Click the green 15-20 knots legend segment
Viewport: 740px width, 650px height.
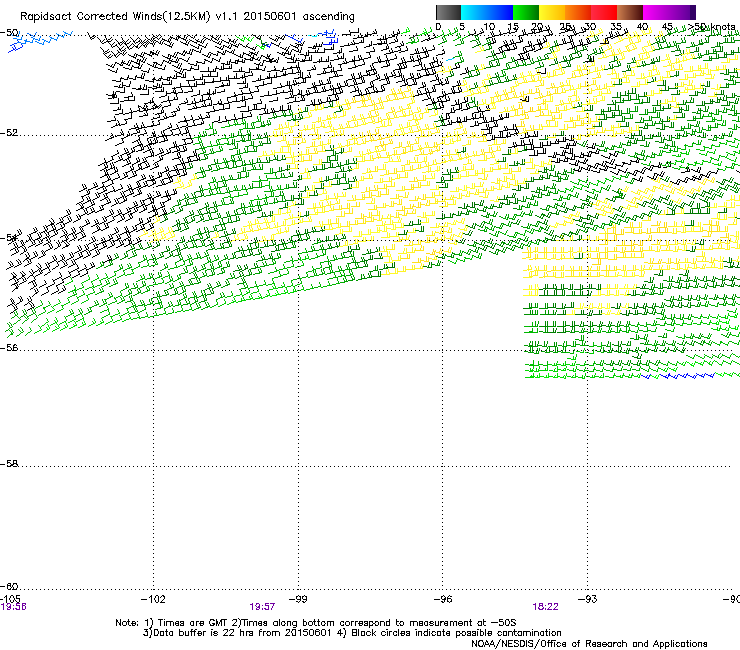pyautogui.click(x=526, y=12)
